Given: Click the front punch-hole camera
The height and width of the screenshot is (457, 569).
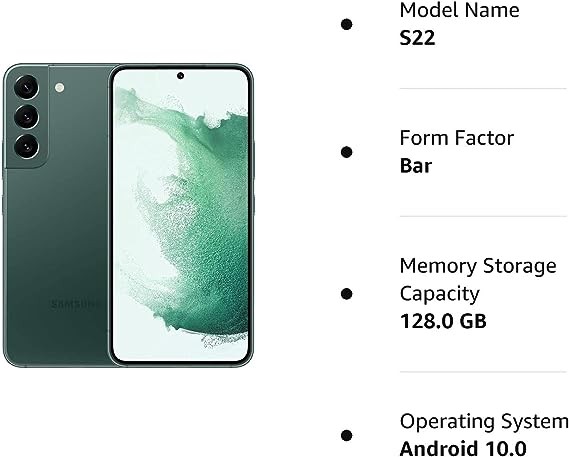Looking at the screenshot, I should [x=180, y=76].
